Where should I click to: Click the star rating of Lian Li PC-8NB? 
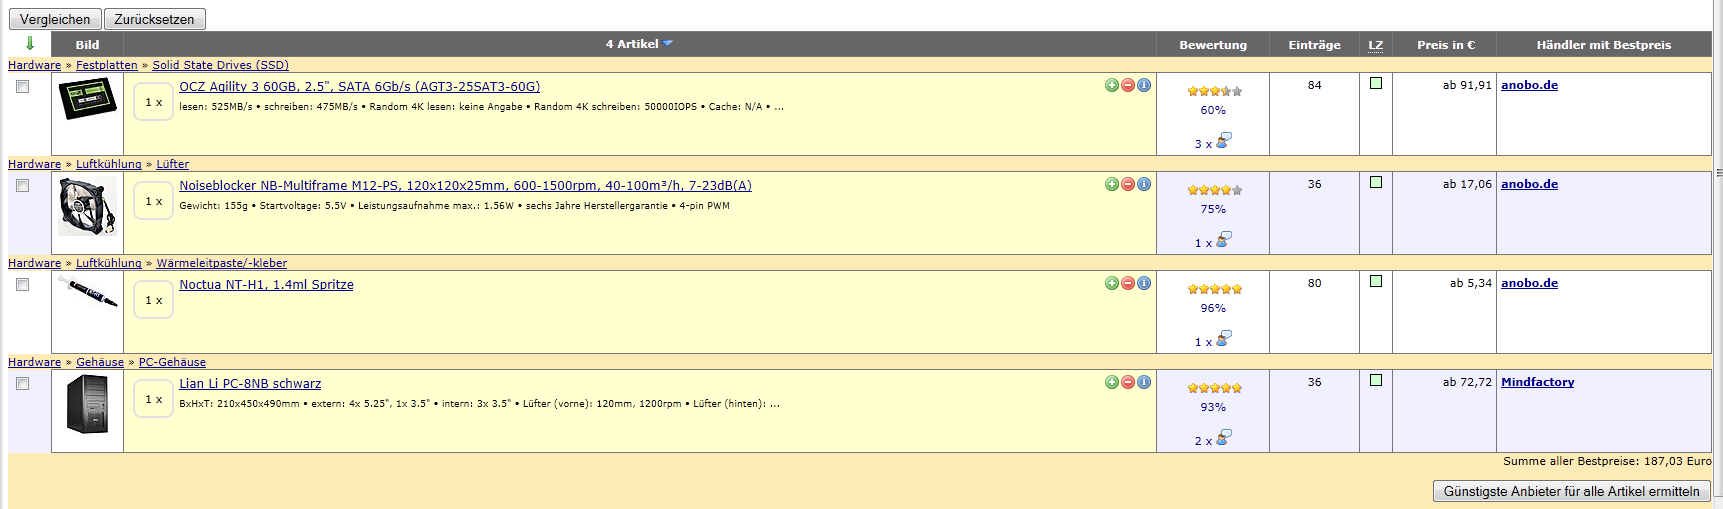point(1214,388)
